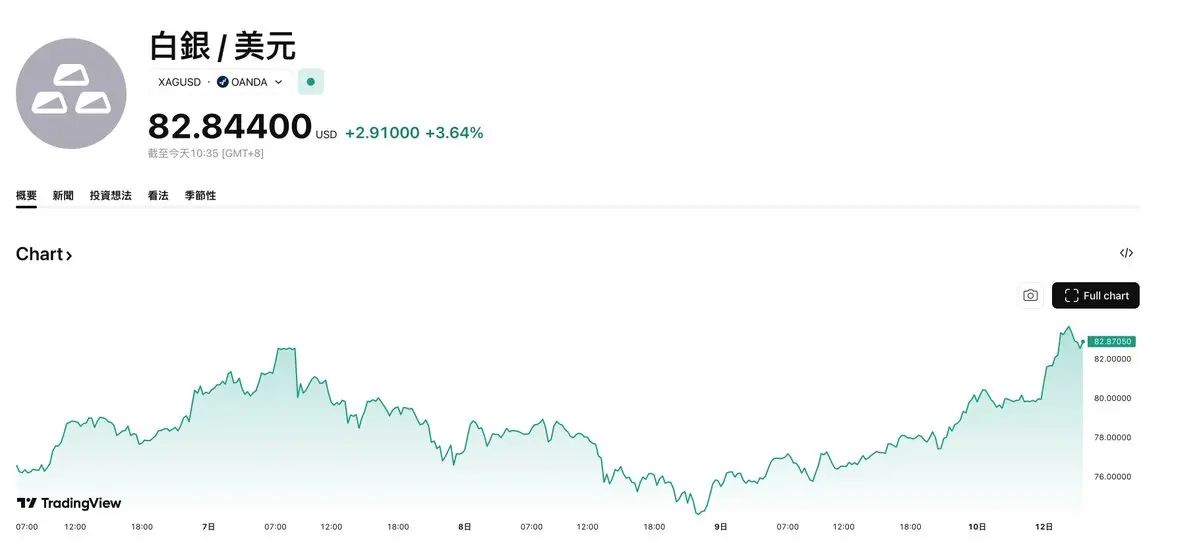The image size is (1199, 546).
Task: Open the Full chart button
Action: (1095, 295)
